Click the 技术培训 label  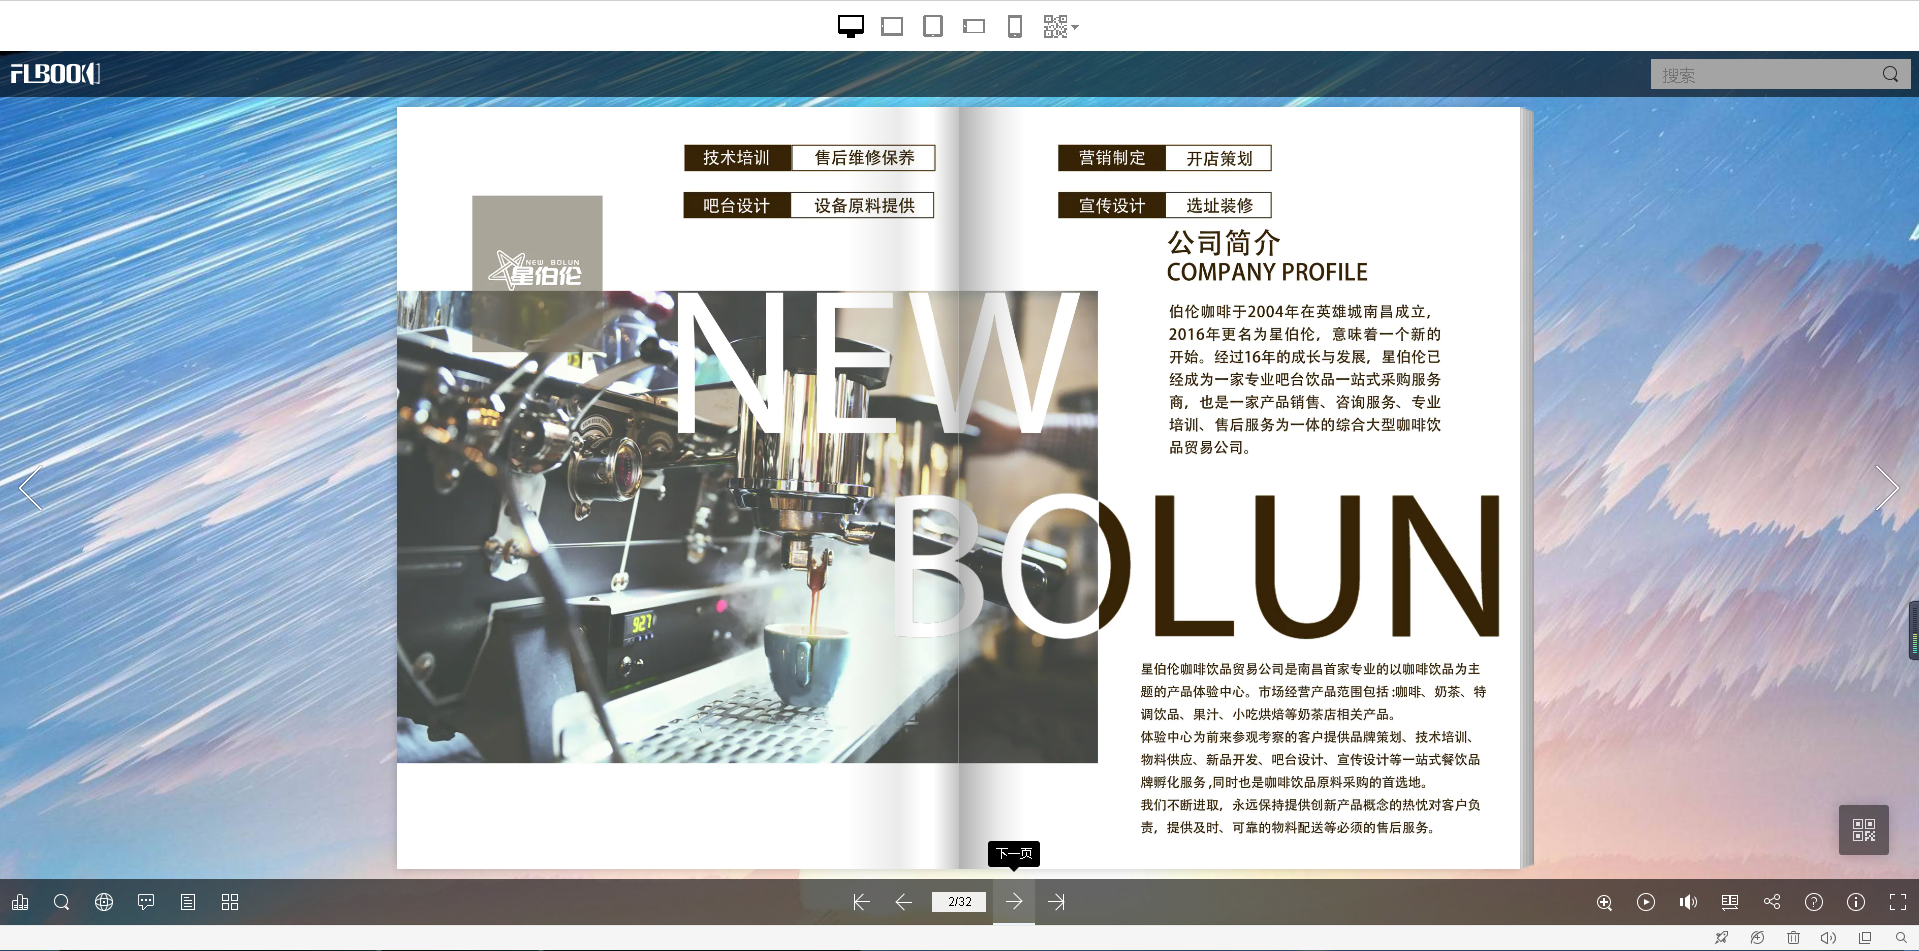pyautogui.click(x=737, y=158)
